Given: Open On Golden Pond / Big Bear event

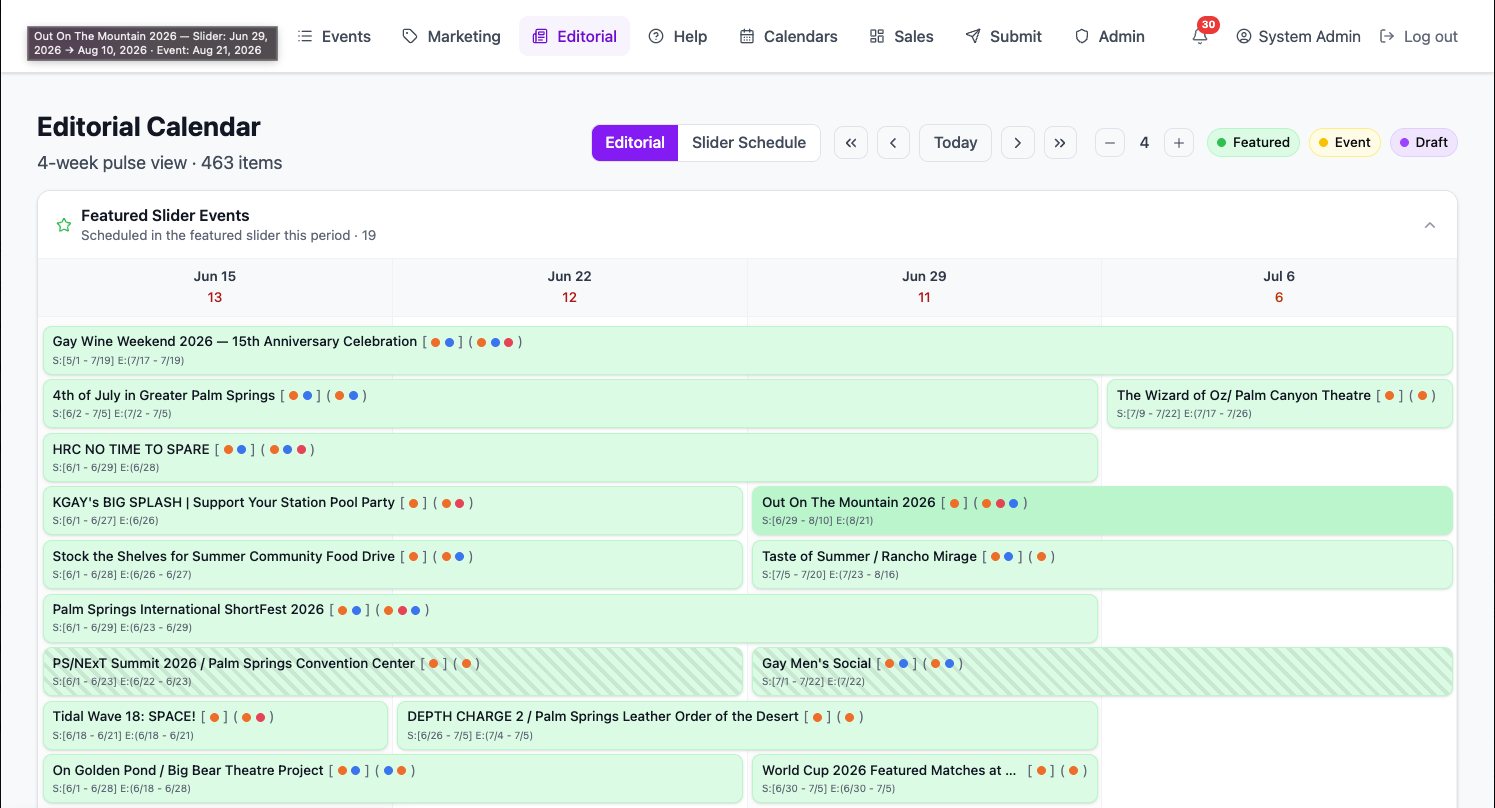Looking at the screenshot, I should (393, 780).
